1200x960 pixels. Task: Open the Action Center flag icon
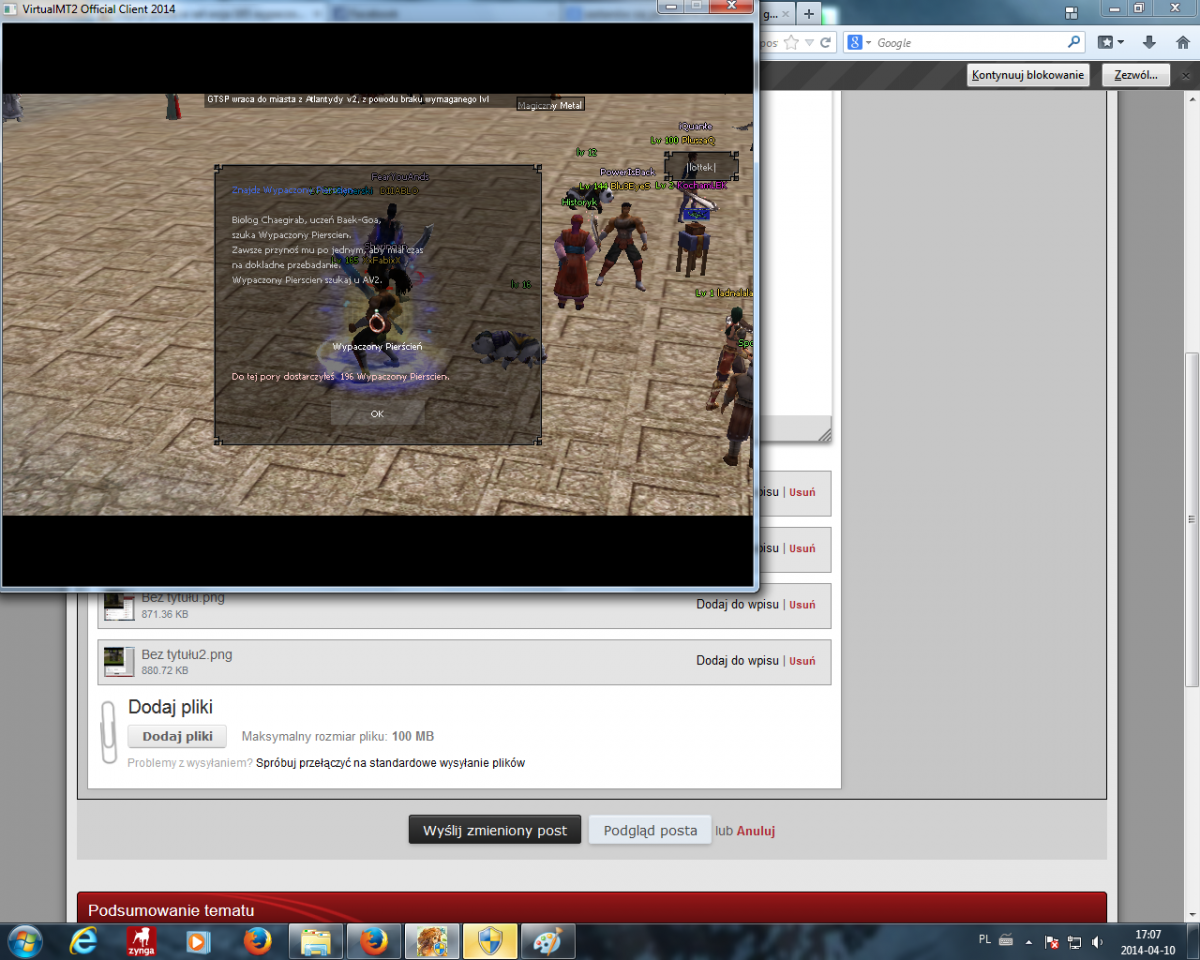[1051, 942]
